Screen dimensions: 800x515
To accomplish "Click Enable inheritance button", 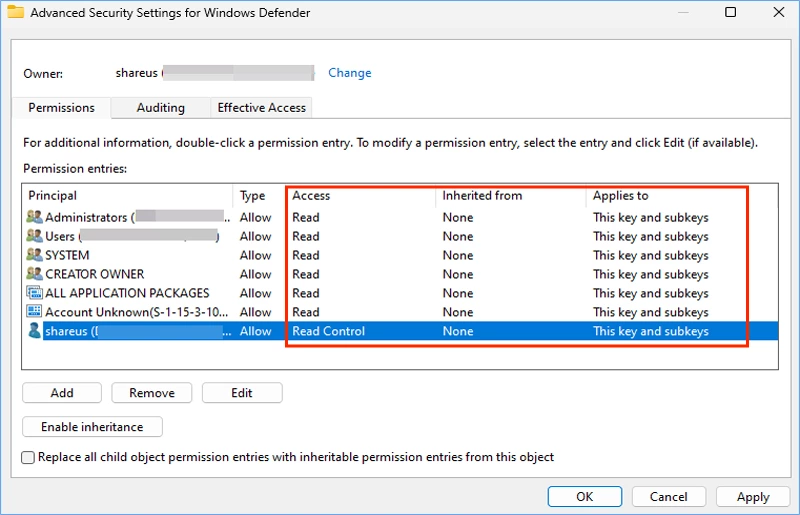I will [92, 427].
